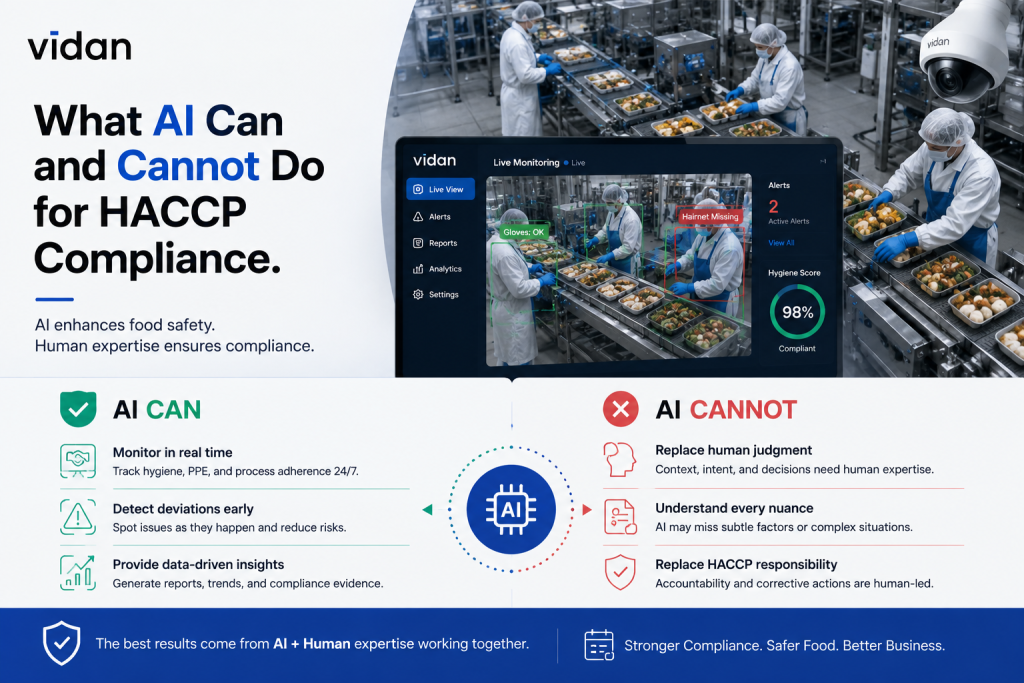Click the live monitoring video feed
Viewport: 1024px width, 683px height.
click(618, 270)
